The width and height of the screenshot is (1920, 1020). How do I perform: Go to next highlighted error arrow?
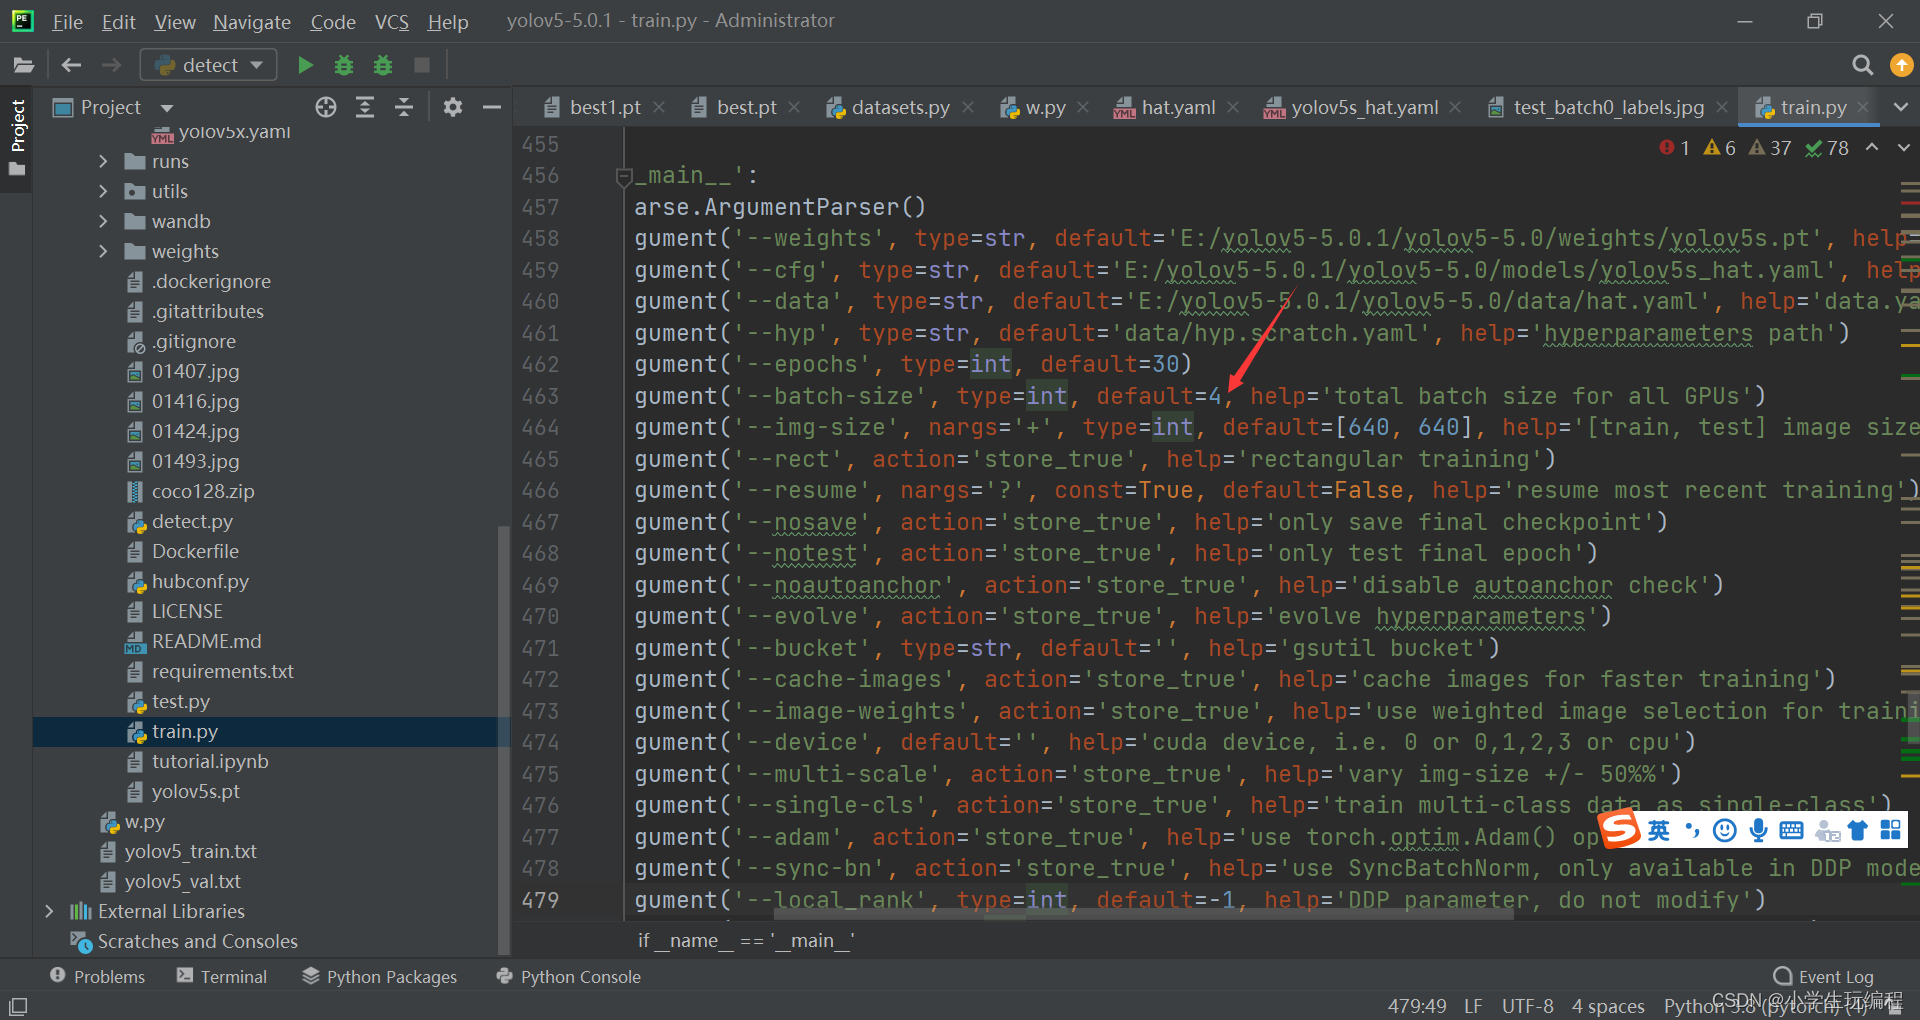click(1903, 147)
